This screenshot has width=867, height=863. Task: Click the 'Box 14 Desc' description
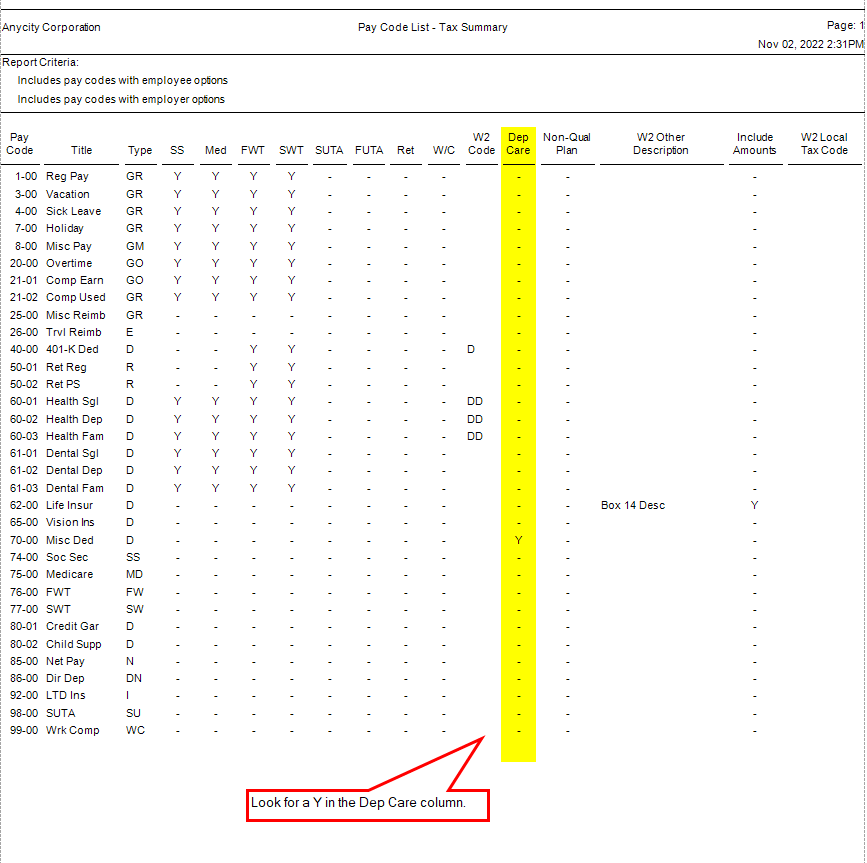(633, 505)
